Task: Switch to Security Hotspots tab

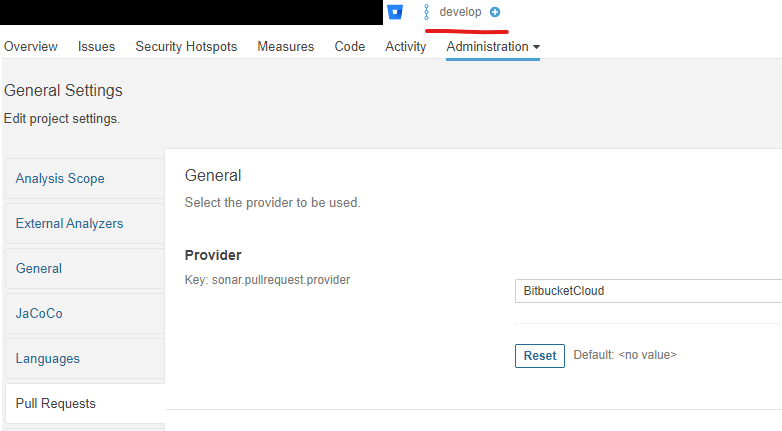Action: click(x=186, y=46)
